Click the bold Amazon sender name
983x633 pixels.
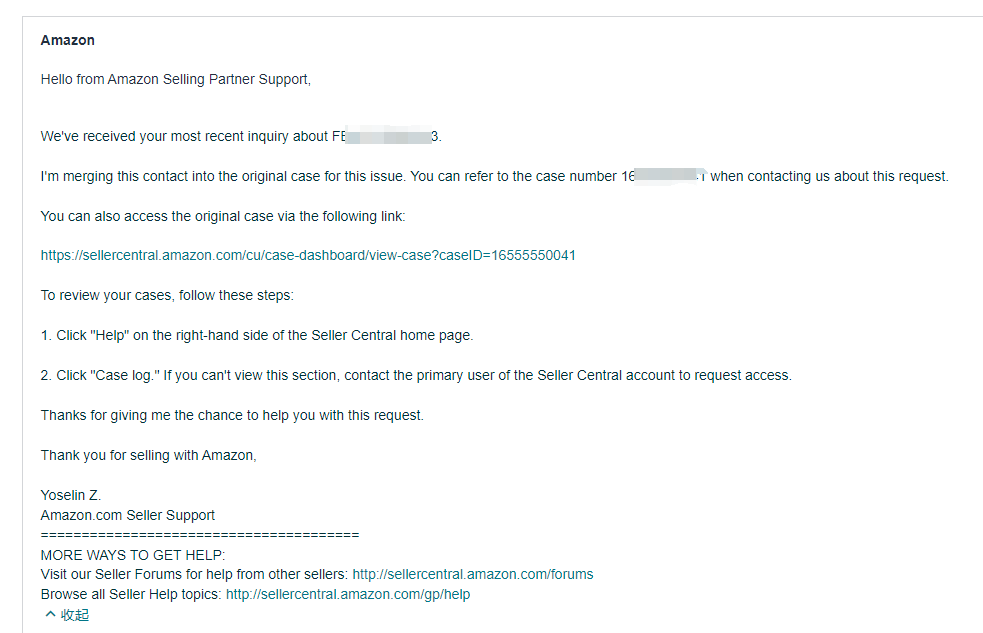(x=68, y=40)
